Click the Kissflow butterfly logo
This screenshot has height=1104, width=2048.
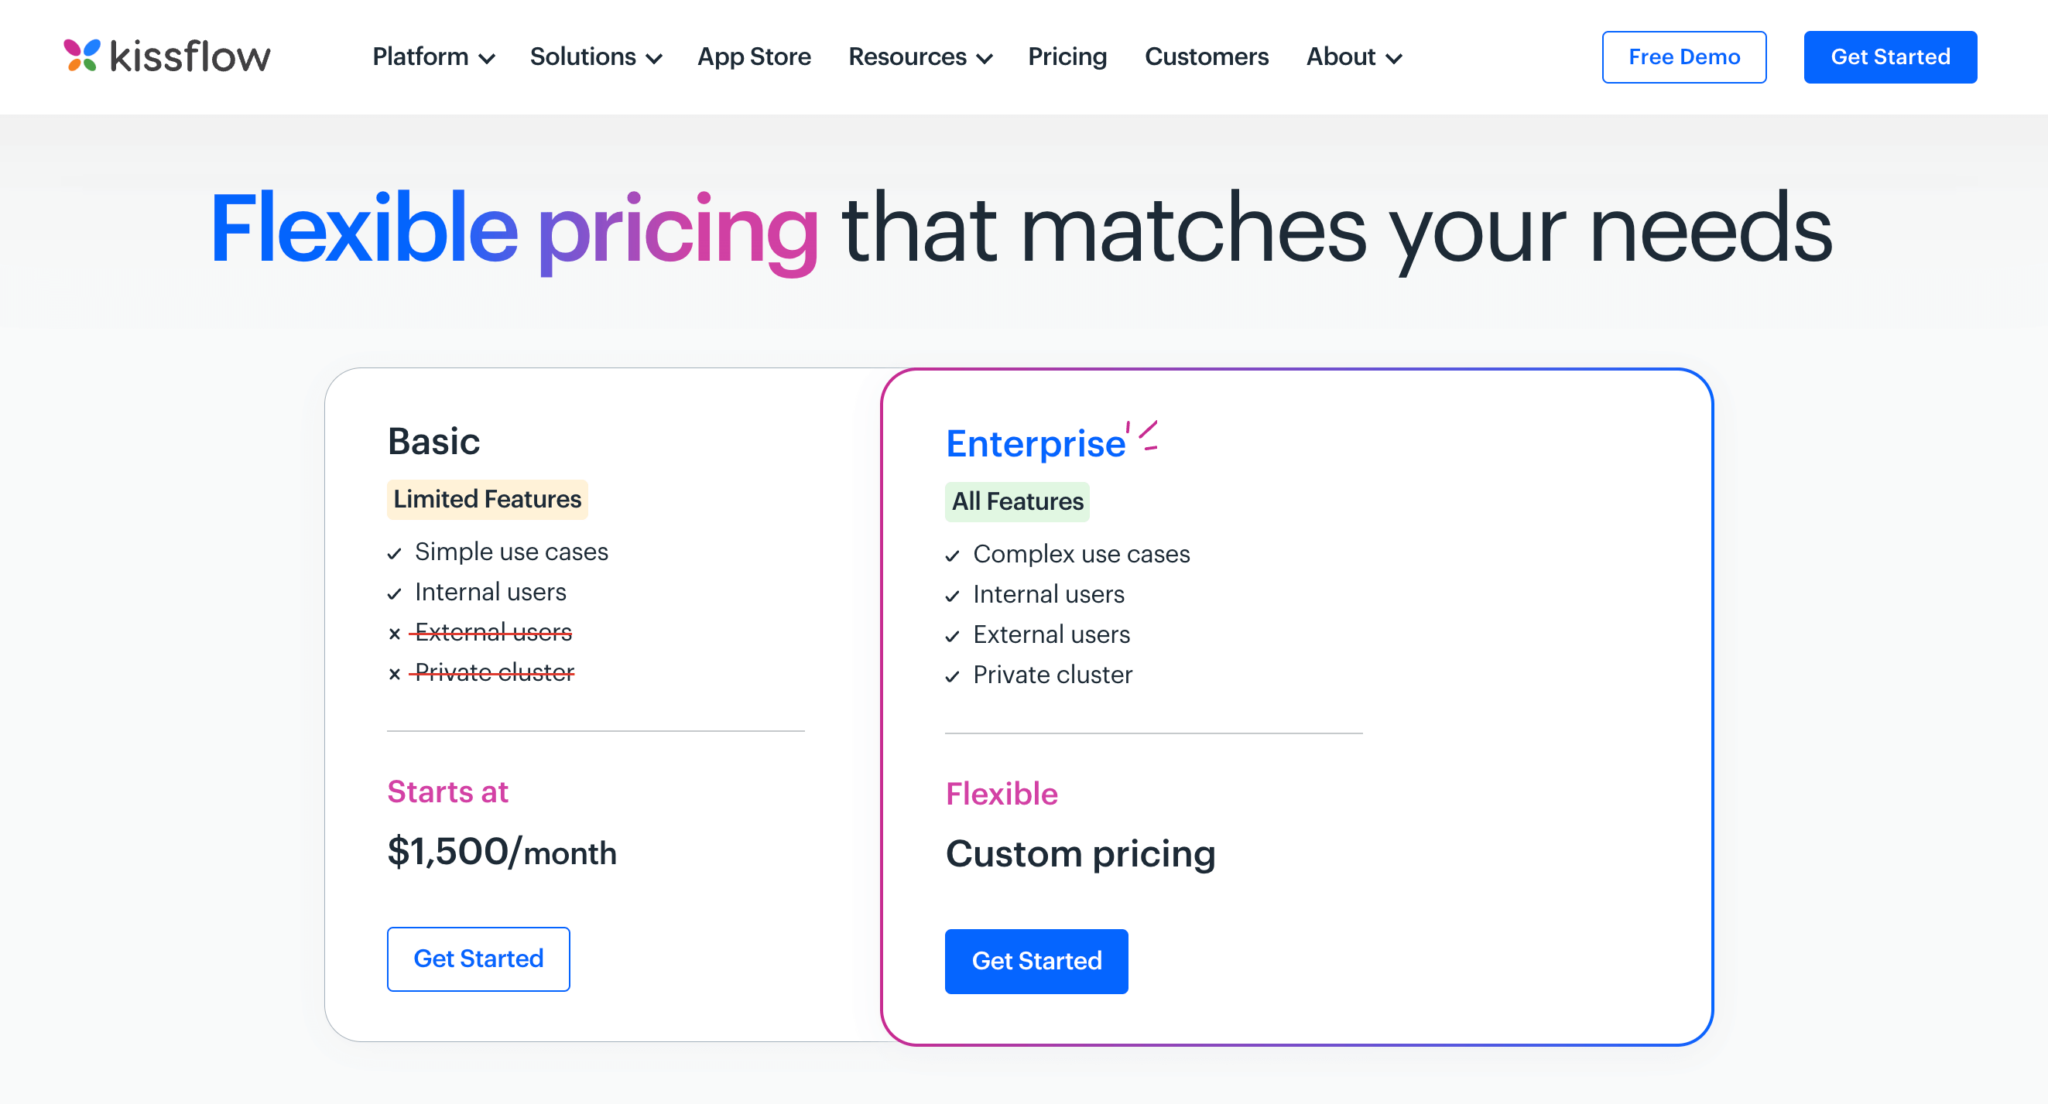(82, 57)
